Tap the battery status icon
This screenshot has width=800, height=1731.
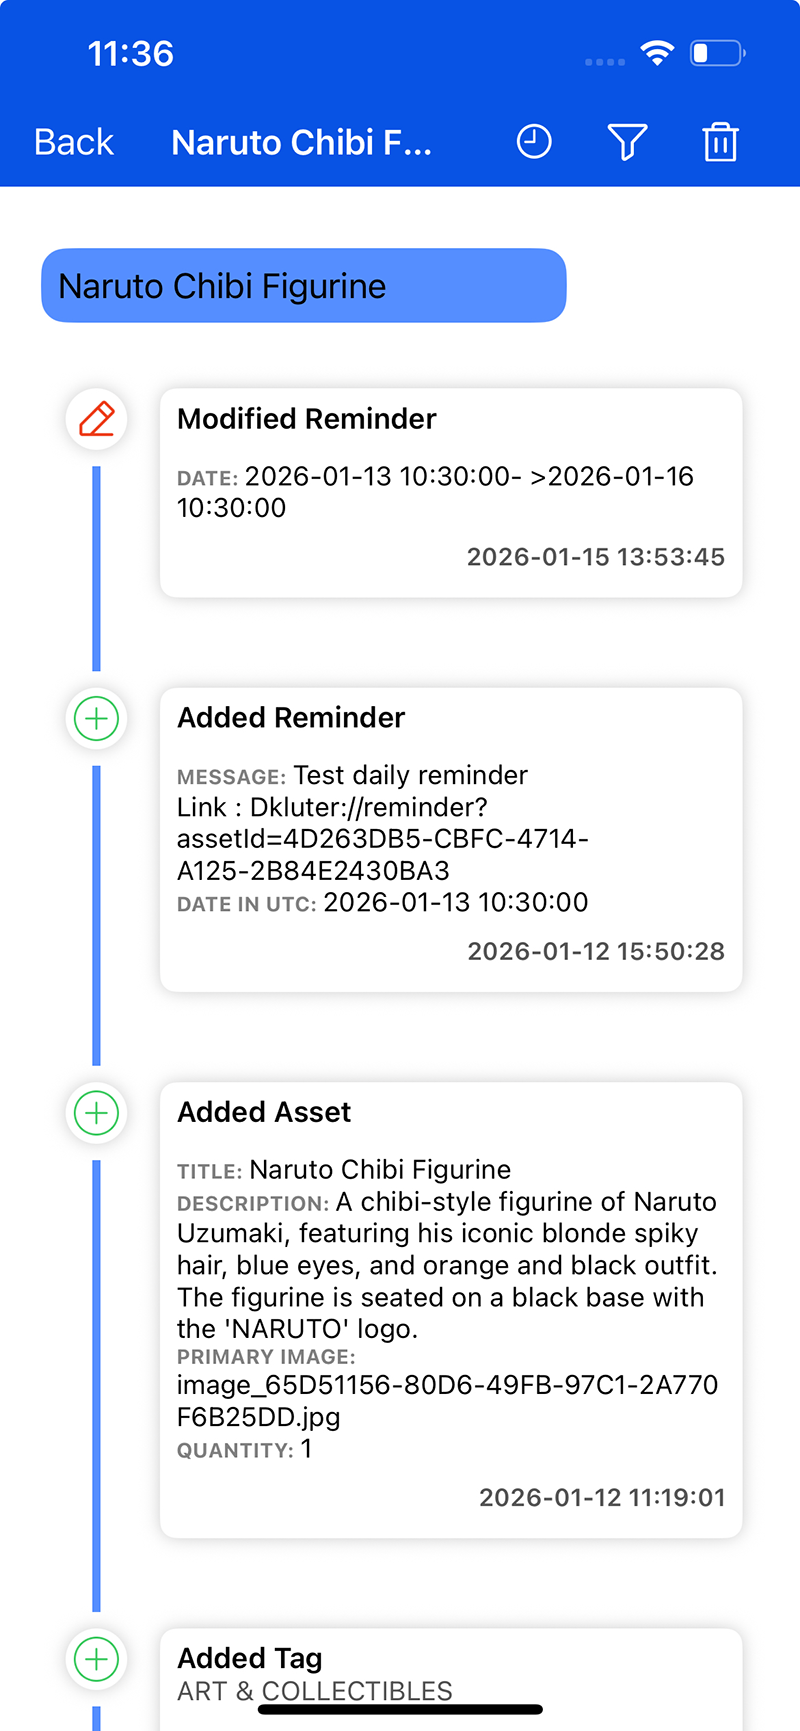(x=717, y=53)
